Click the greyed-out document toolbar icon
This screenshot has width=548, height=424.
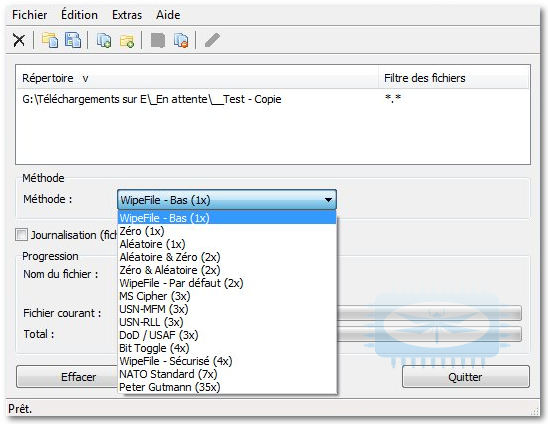(x=158, y=40)
